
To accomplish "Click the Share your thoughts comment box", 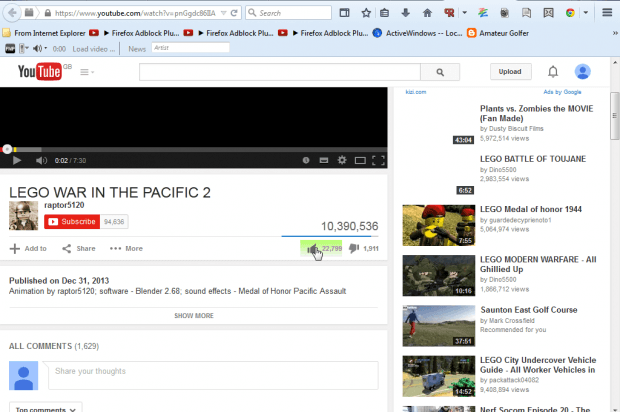I will [x=213, y=375].
